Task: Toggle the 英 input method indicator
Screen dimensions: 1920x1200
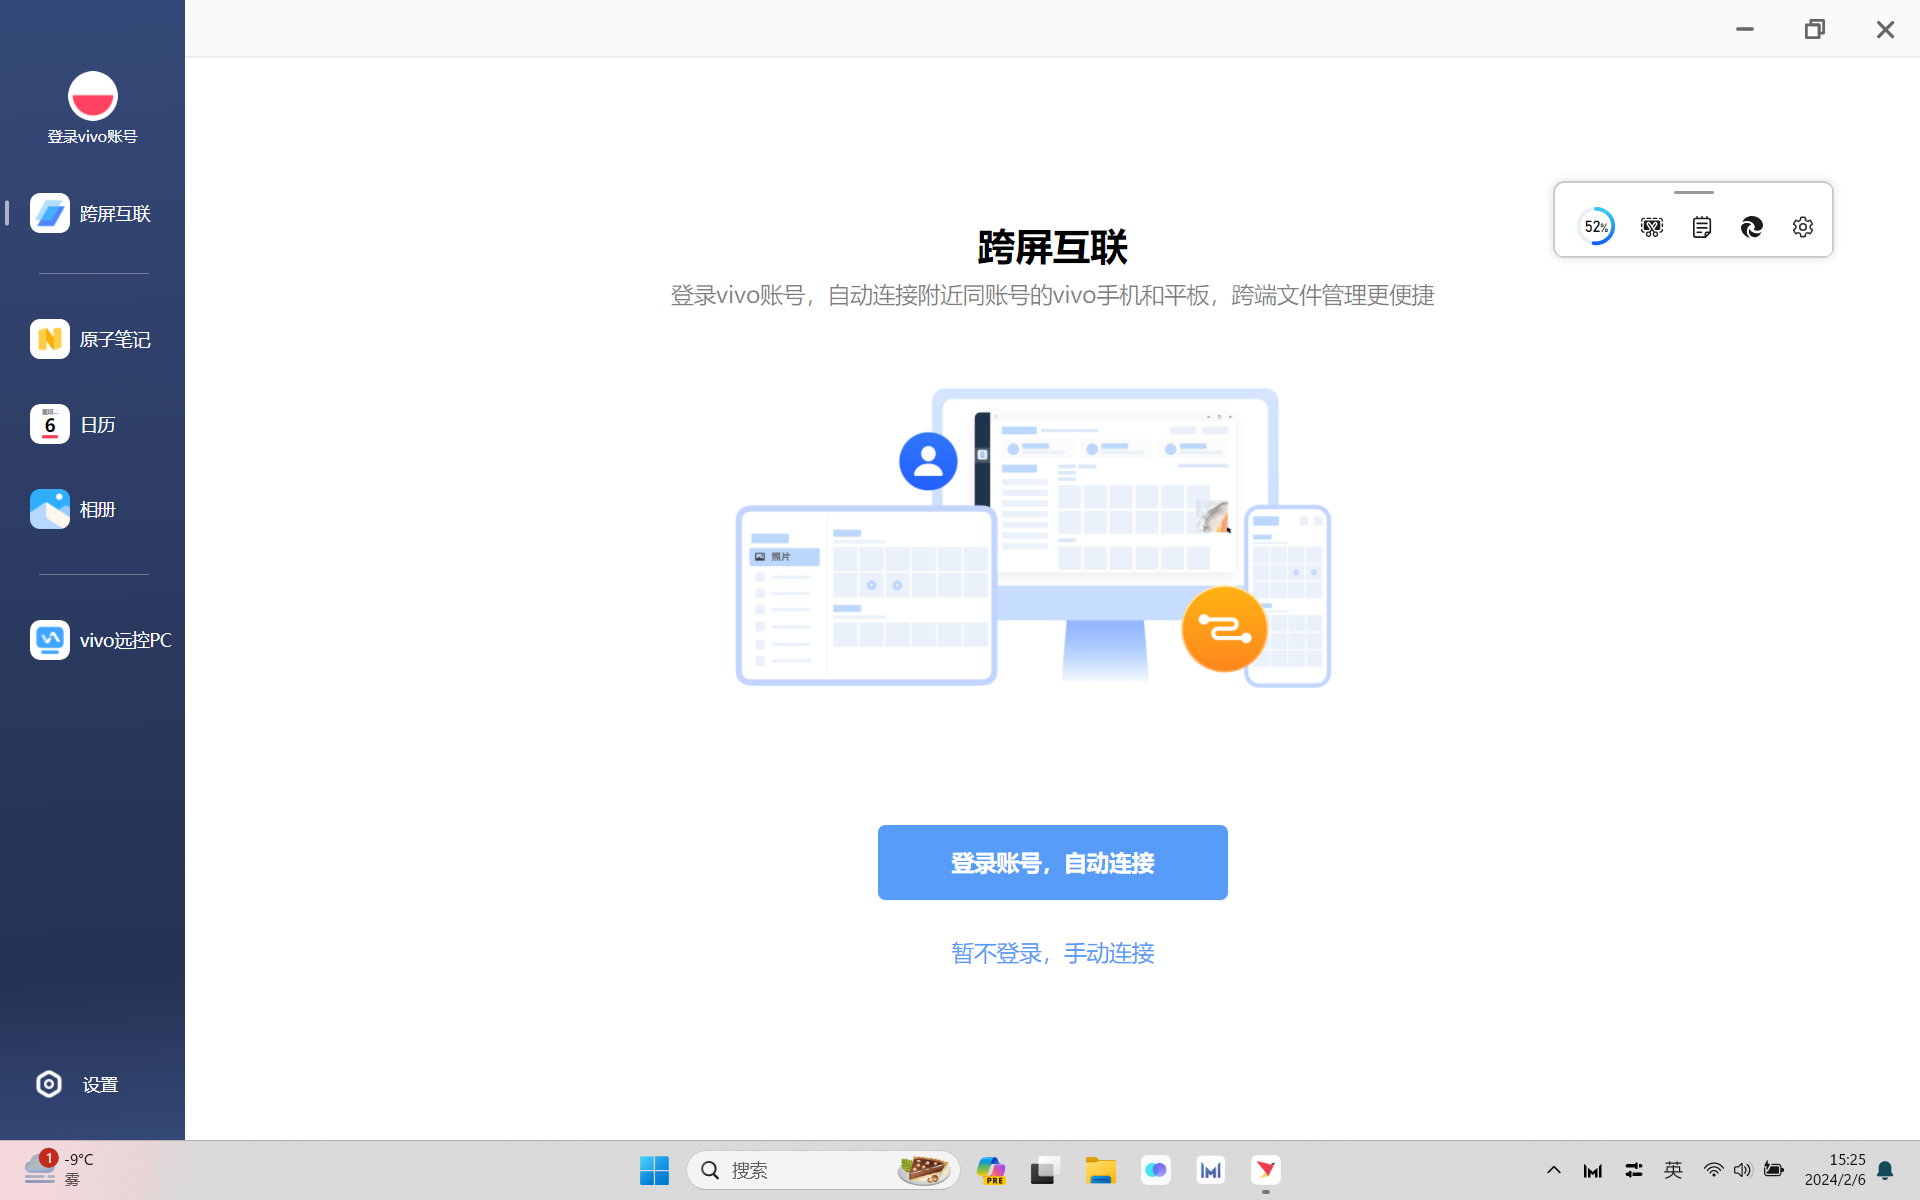Action: (x=1673, y=1170)
